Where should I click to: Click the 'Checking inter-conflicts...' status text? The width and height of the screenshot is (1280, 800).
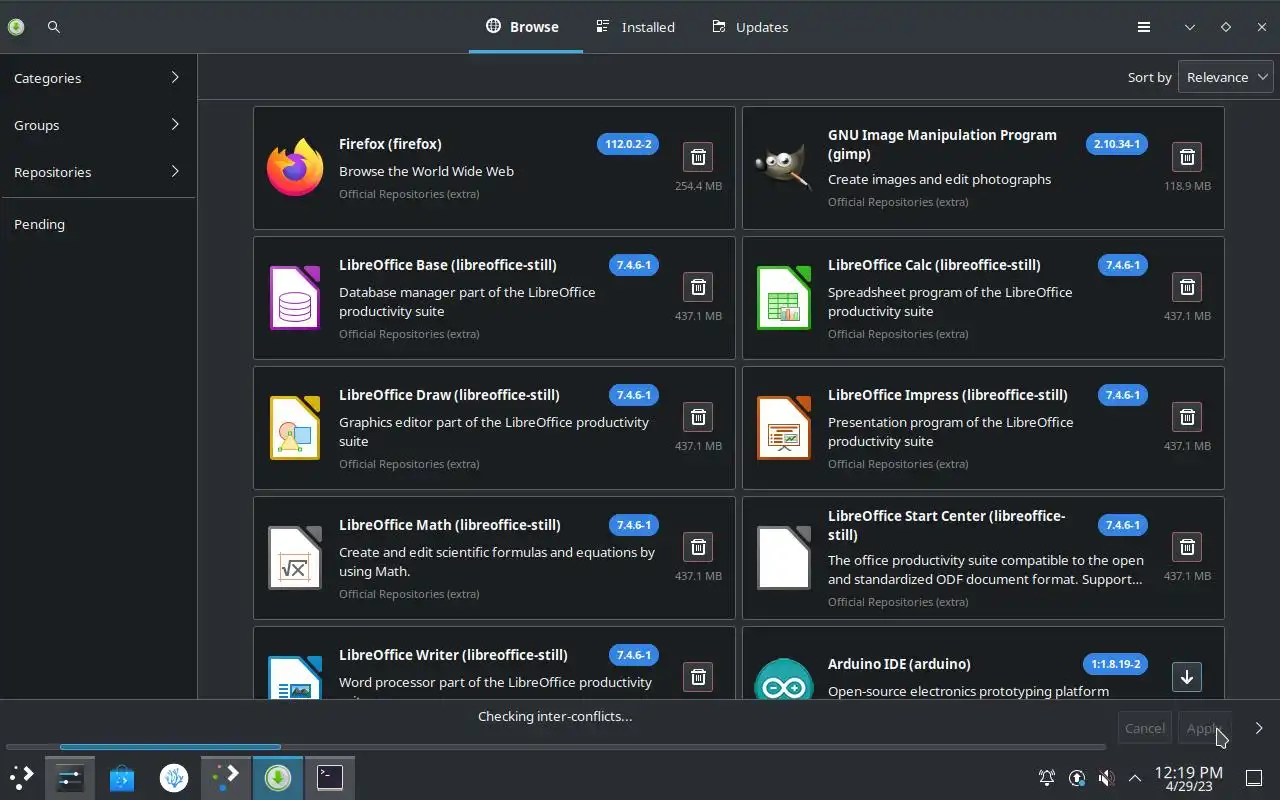click(555, 716)
